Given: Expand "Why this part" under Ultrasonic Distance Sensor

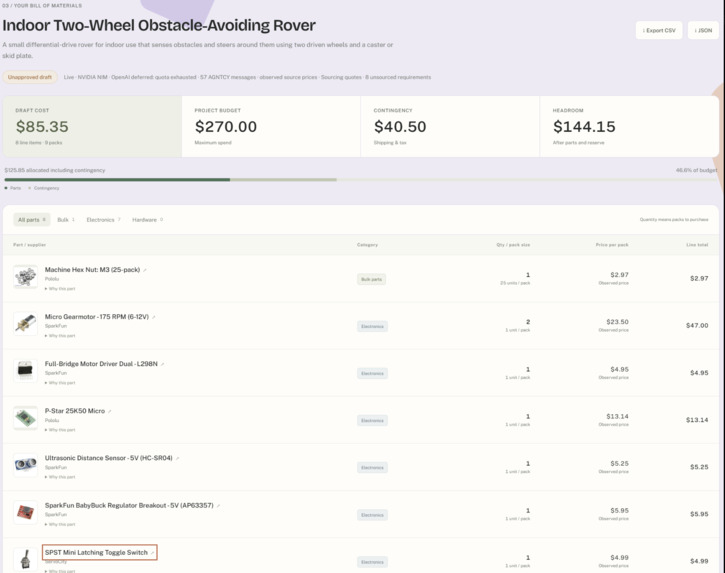Looking at the screenshot, I should [60, 477].
